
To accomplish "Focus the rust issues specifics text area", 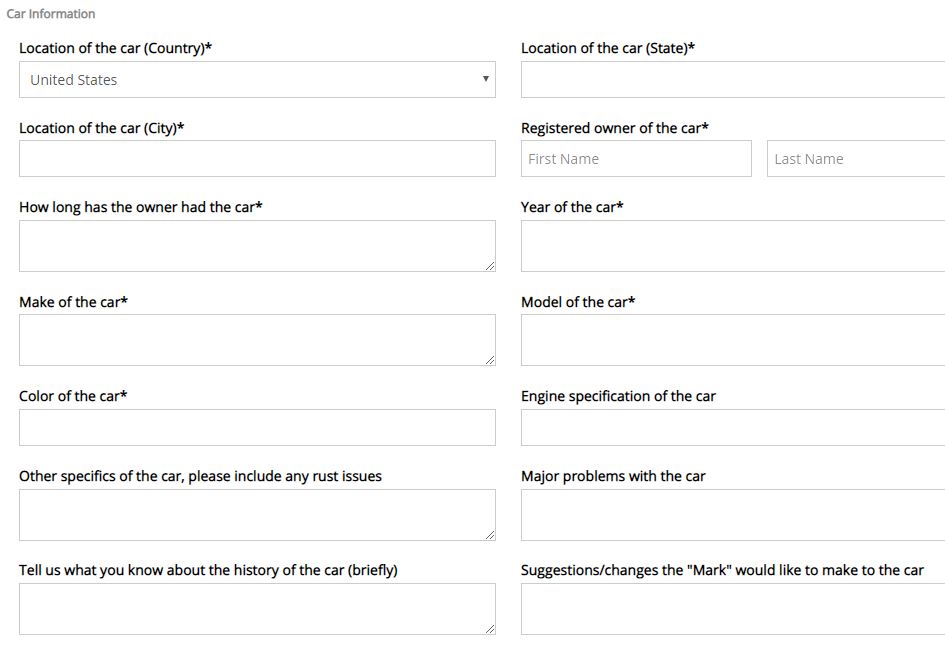I will (257, 515).
